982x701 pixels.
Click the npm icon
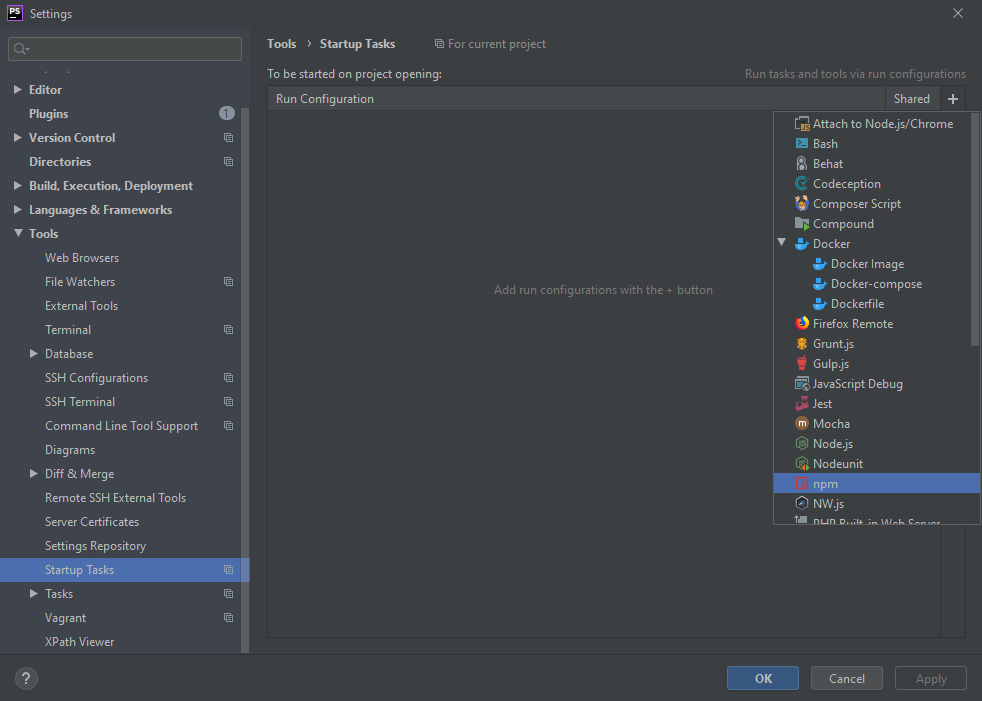click(802, 484)
